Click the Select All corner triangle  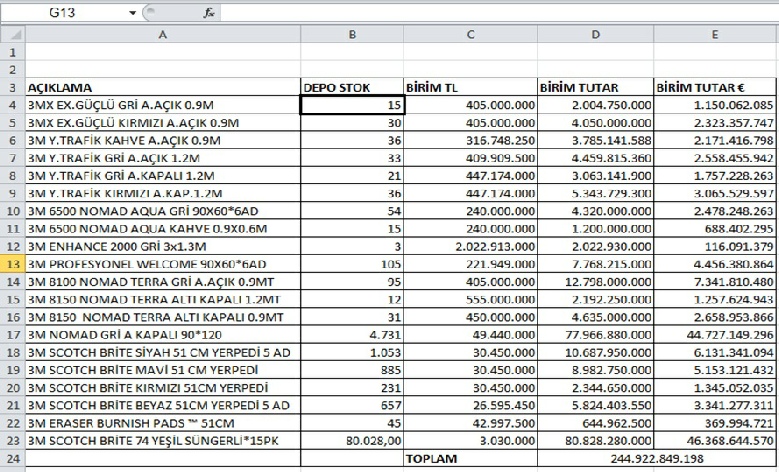click(x=13, y=35)
